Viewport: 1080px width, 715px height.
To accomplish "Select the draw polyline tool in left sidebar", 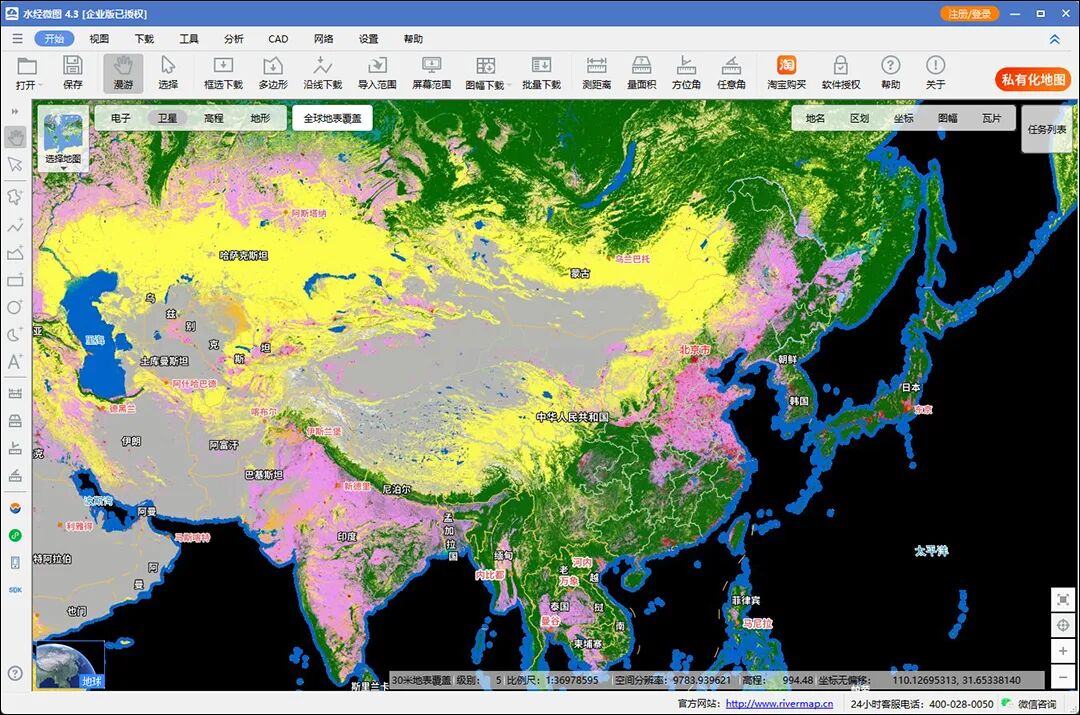I will tap(14, 225).
